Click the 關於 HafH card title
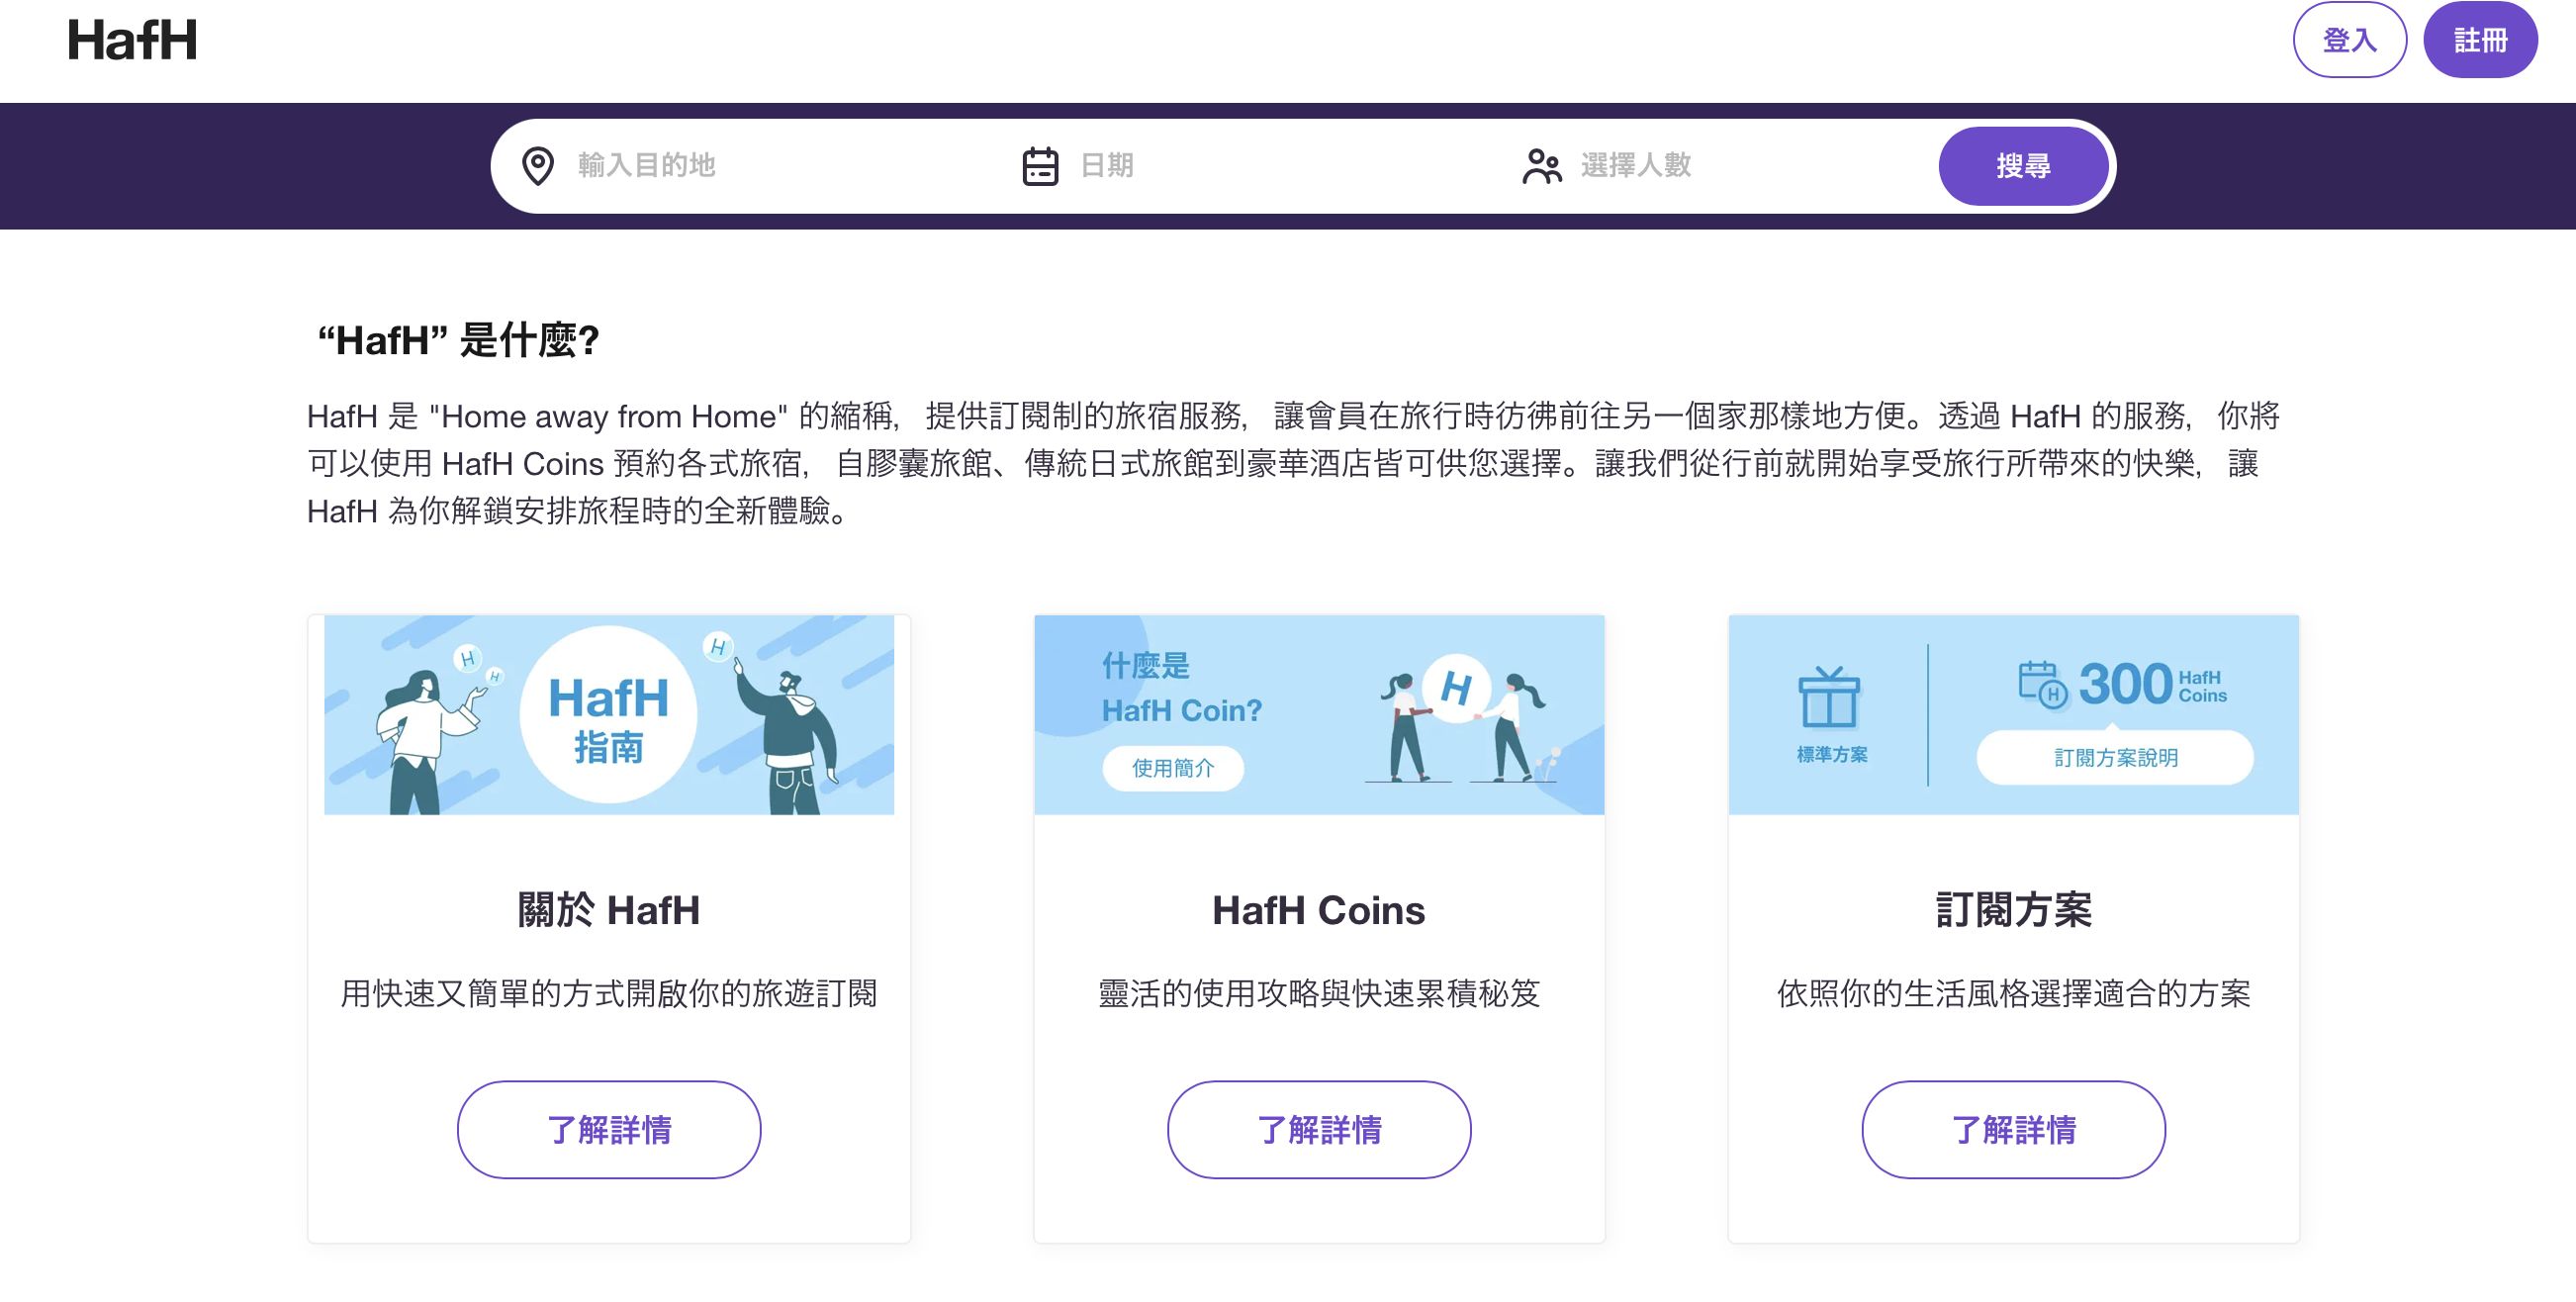Screen dimensions: 2576x1302 click(609, 910)
